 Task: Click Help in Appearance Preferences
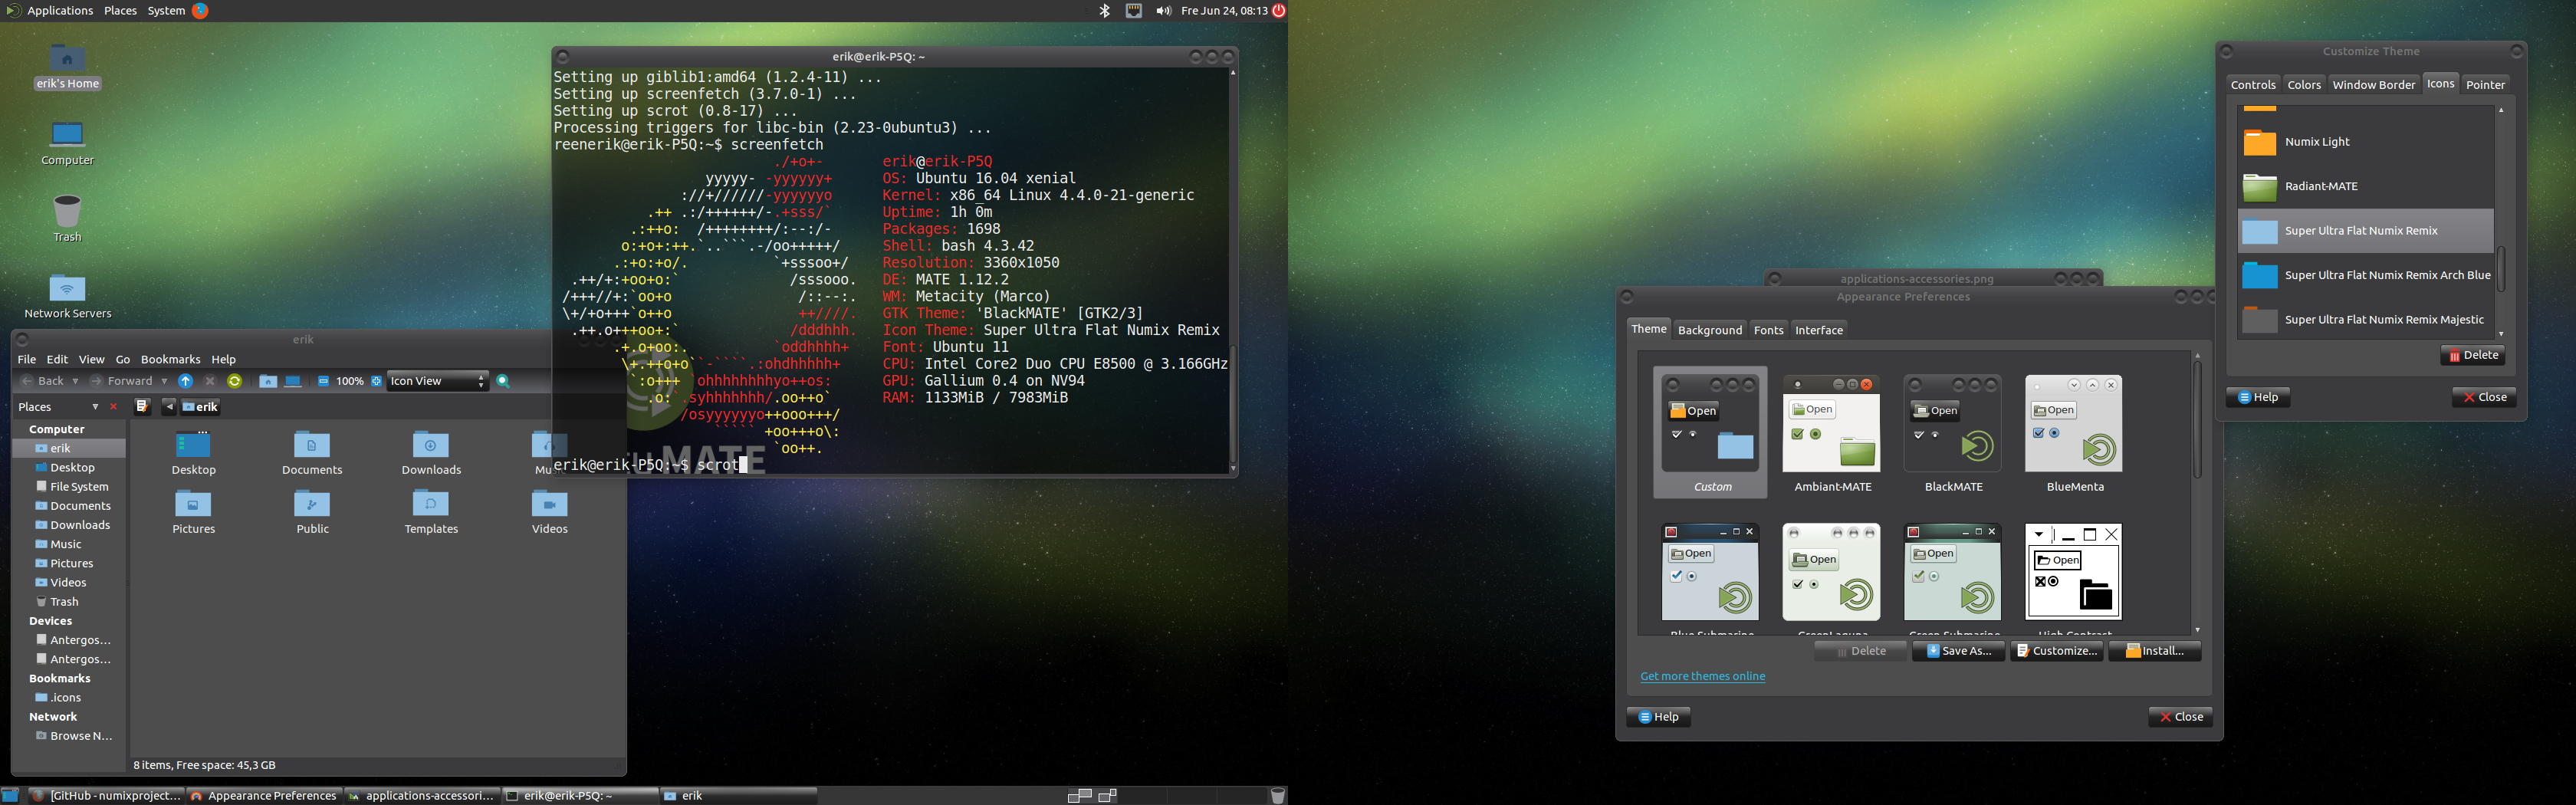(1658, 717)
